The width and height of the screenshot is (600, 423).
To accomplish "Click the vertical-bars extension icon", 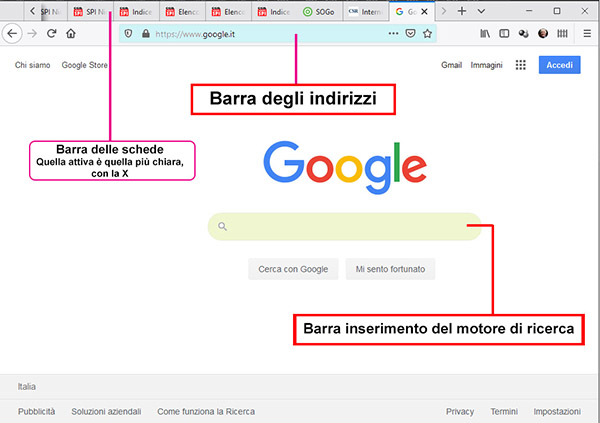I will [x=562, y=34].
